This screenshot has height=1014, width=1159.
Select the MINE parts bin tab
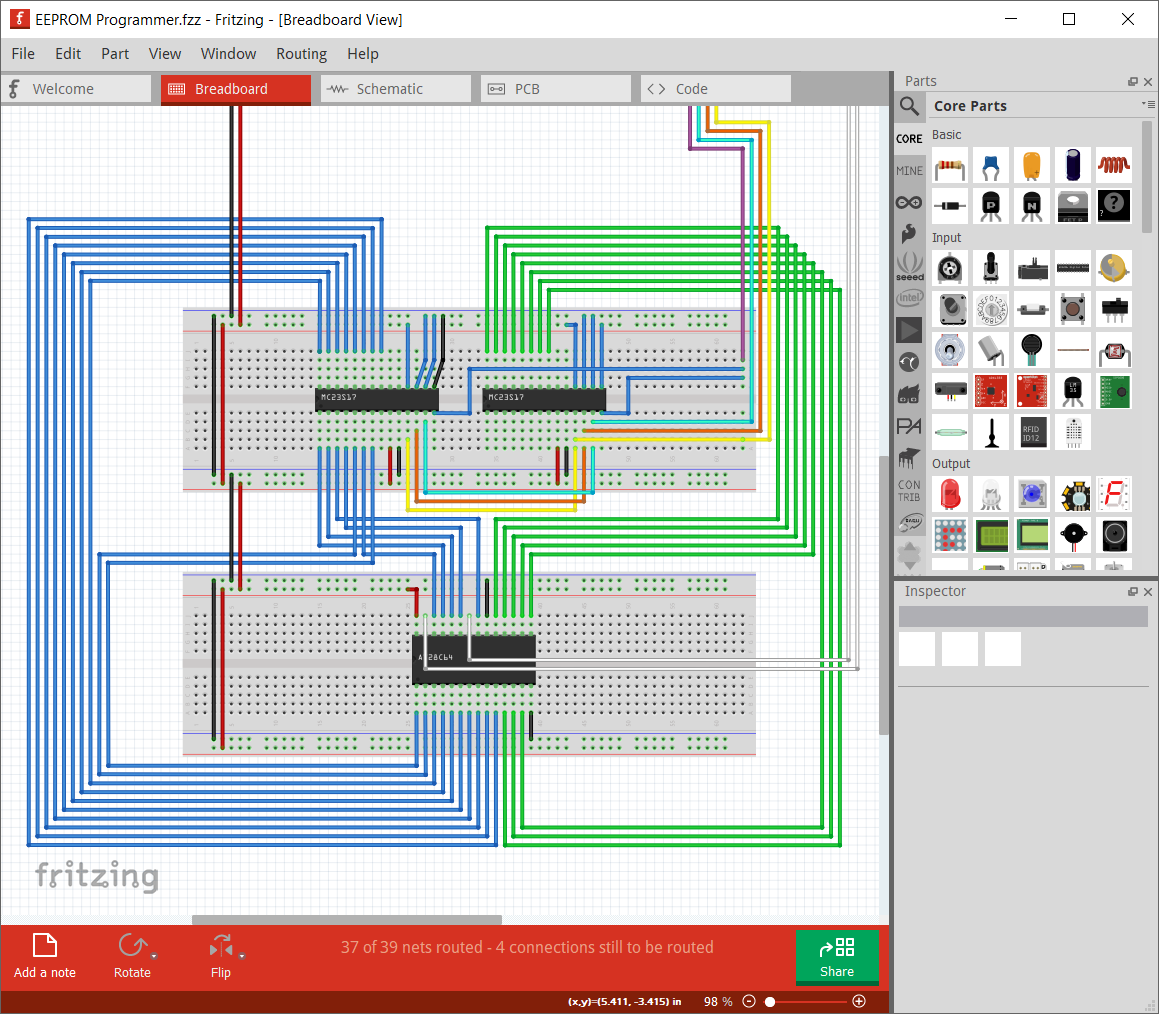coord(909,171)
